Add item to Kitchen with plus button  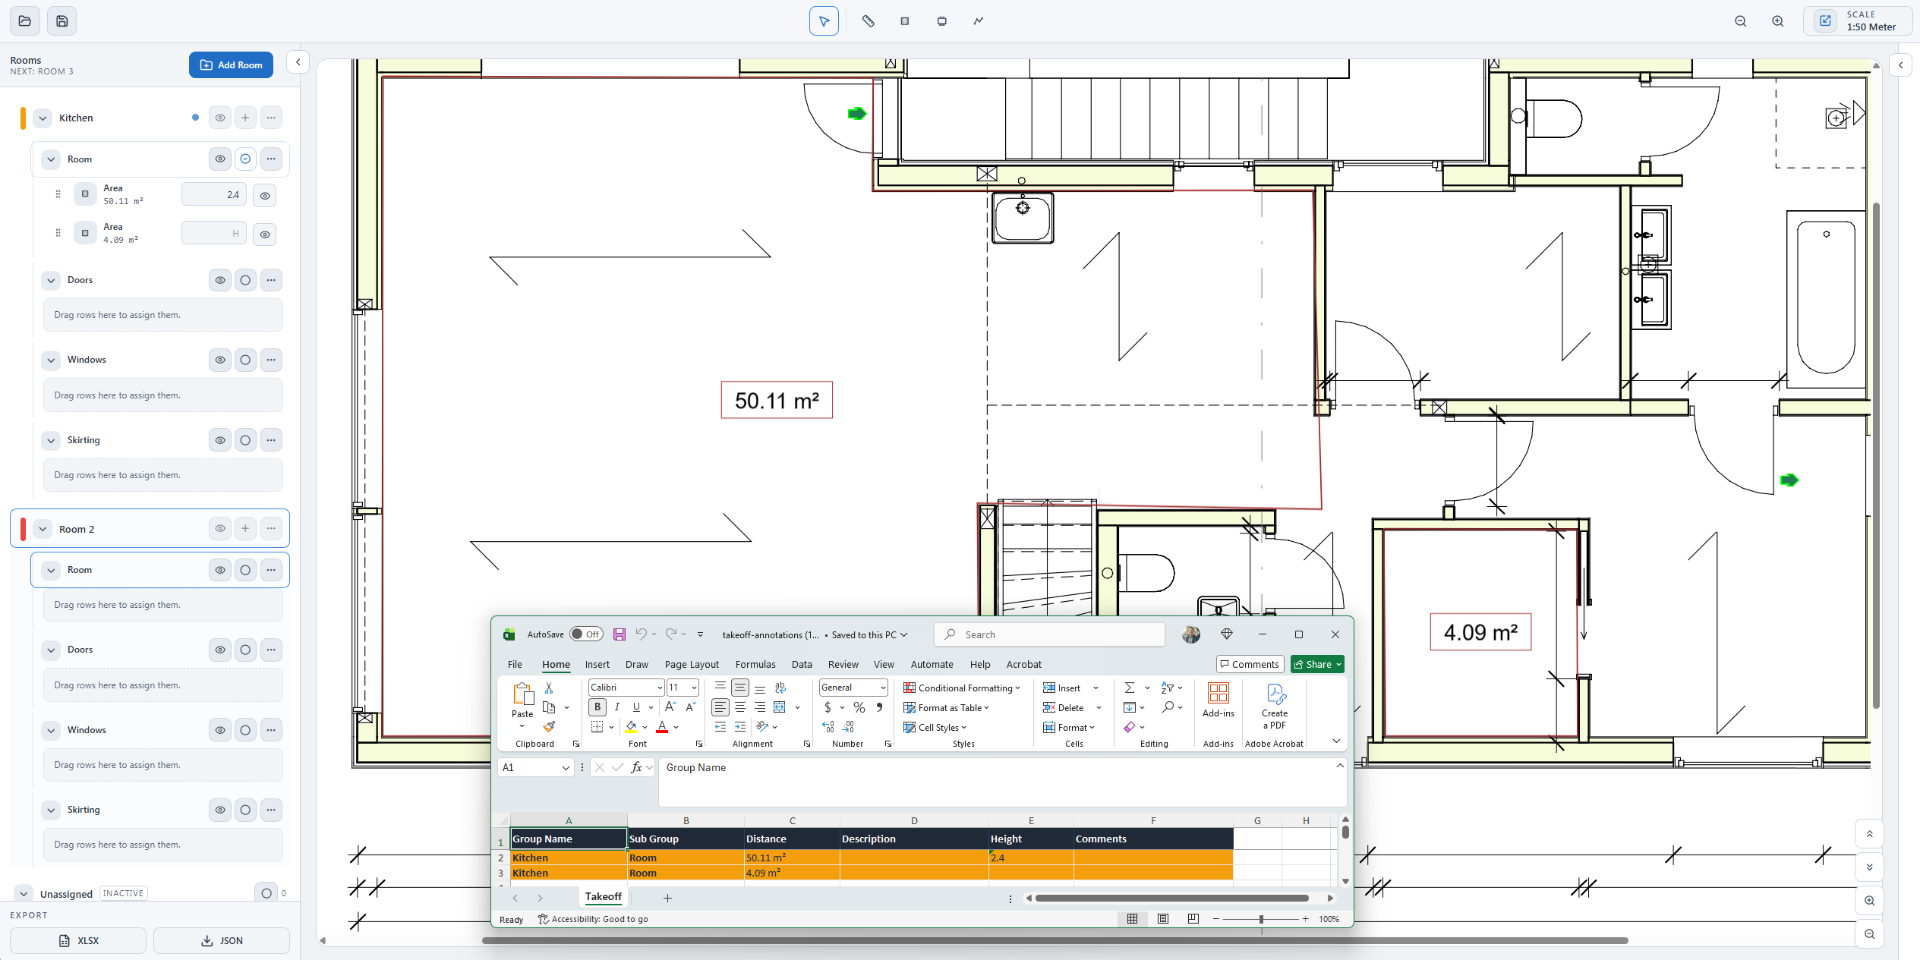click(x=245, y=118)
